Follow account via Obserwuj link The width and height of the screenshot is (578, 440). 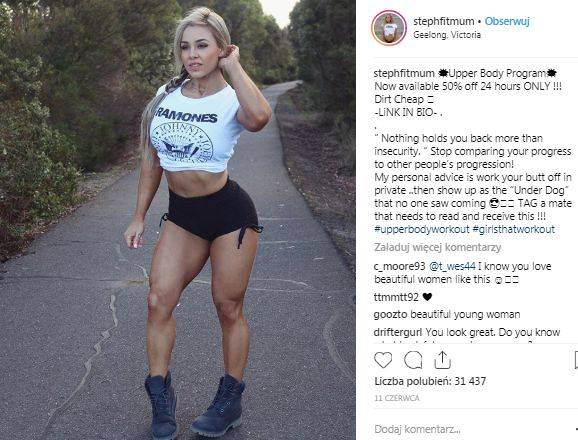507,21
